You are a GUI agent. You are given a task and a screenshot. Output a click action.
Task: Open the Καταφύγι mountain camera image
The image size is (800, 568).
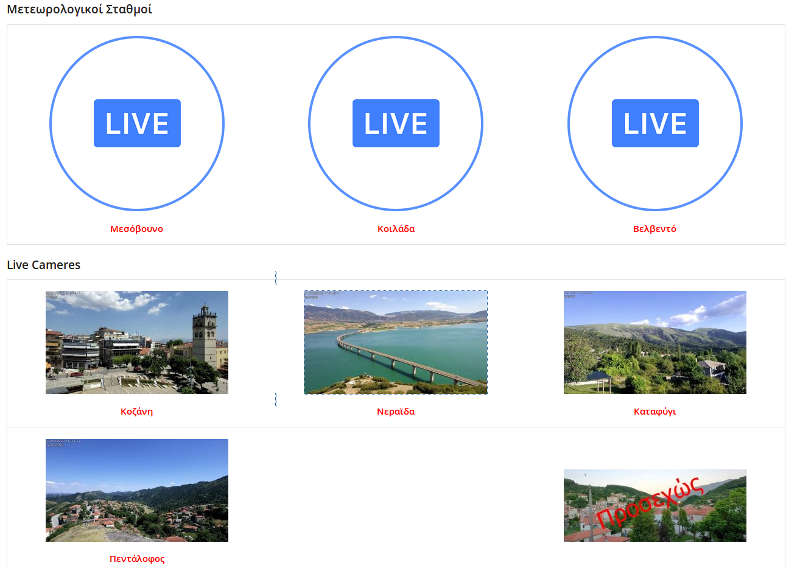(x=655, y=342)
